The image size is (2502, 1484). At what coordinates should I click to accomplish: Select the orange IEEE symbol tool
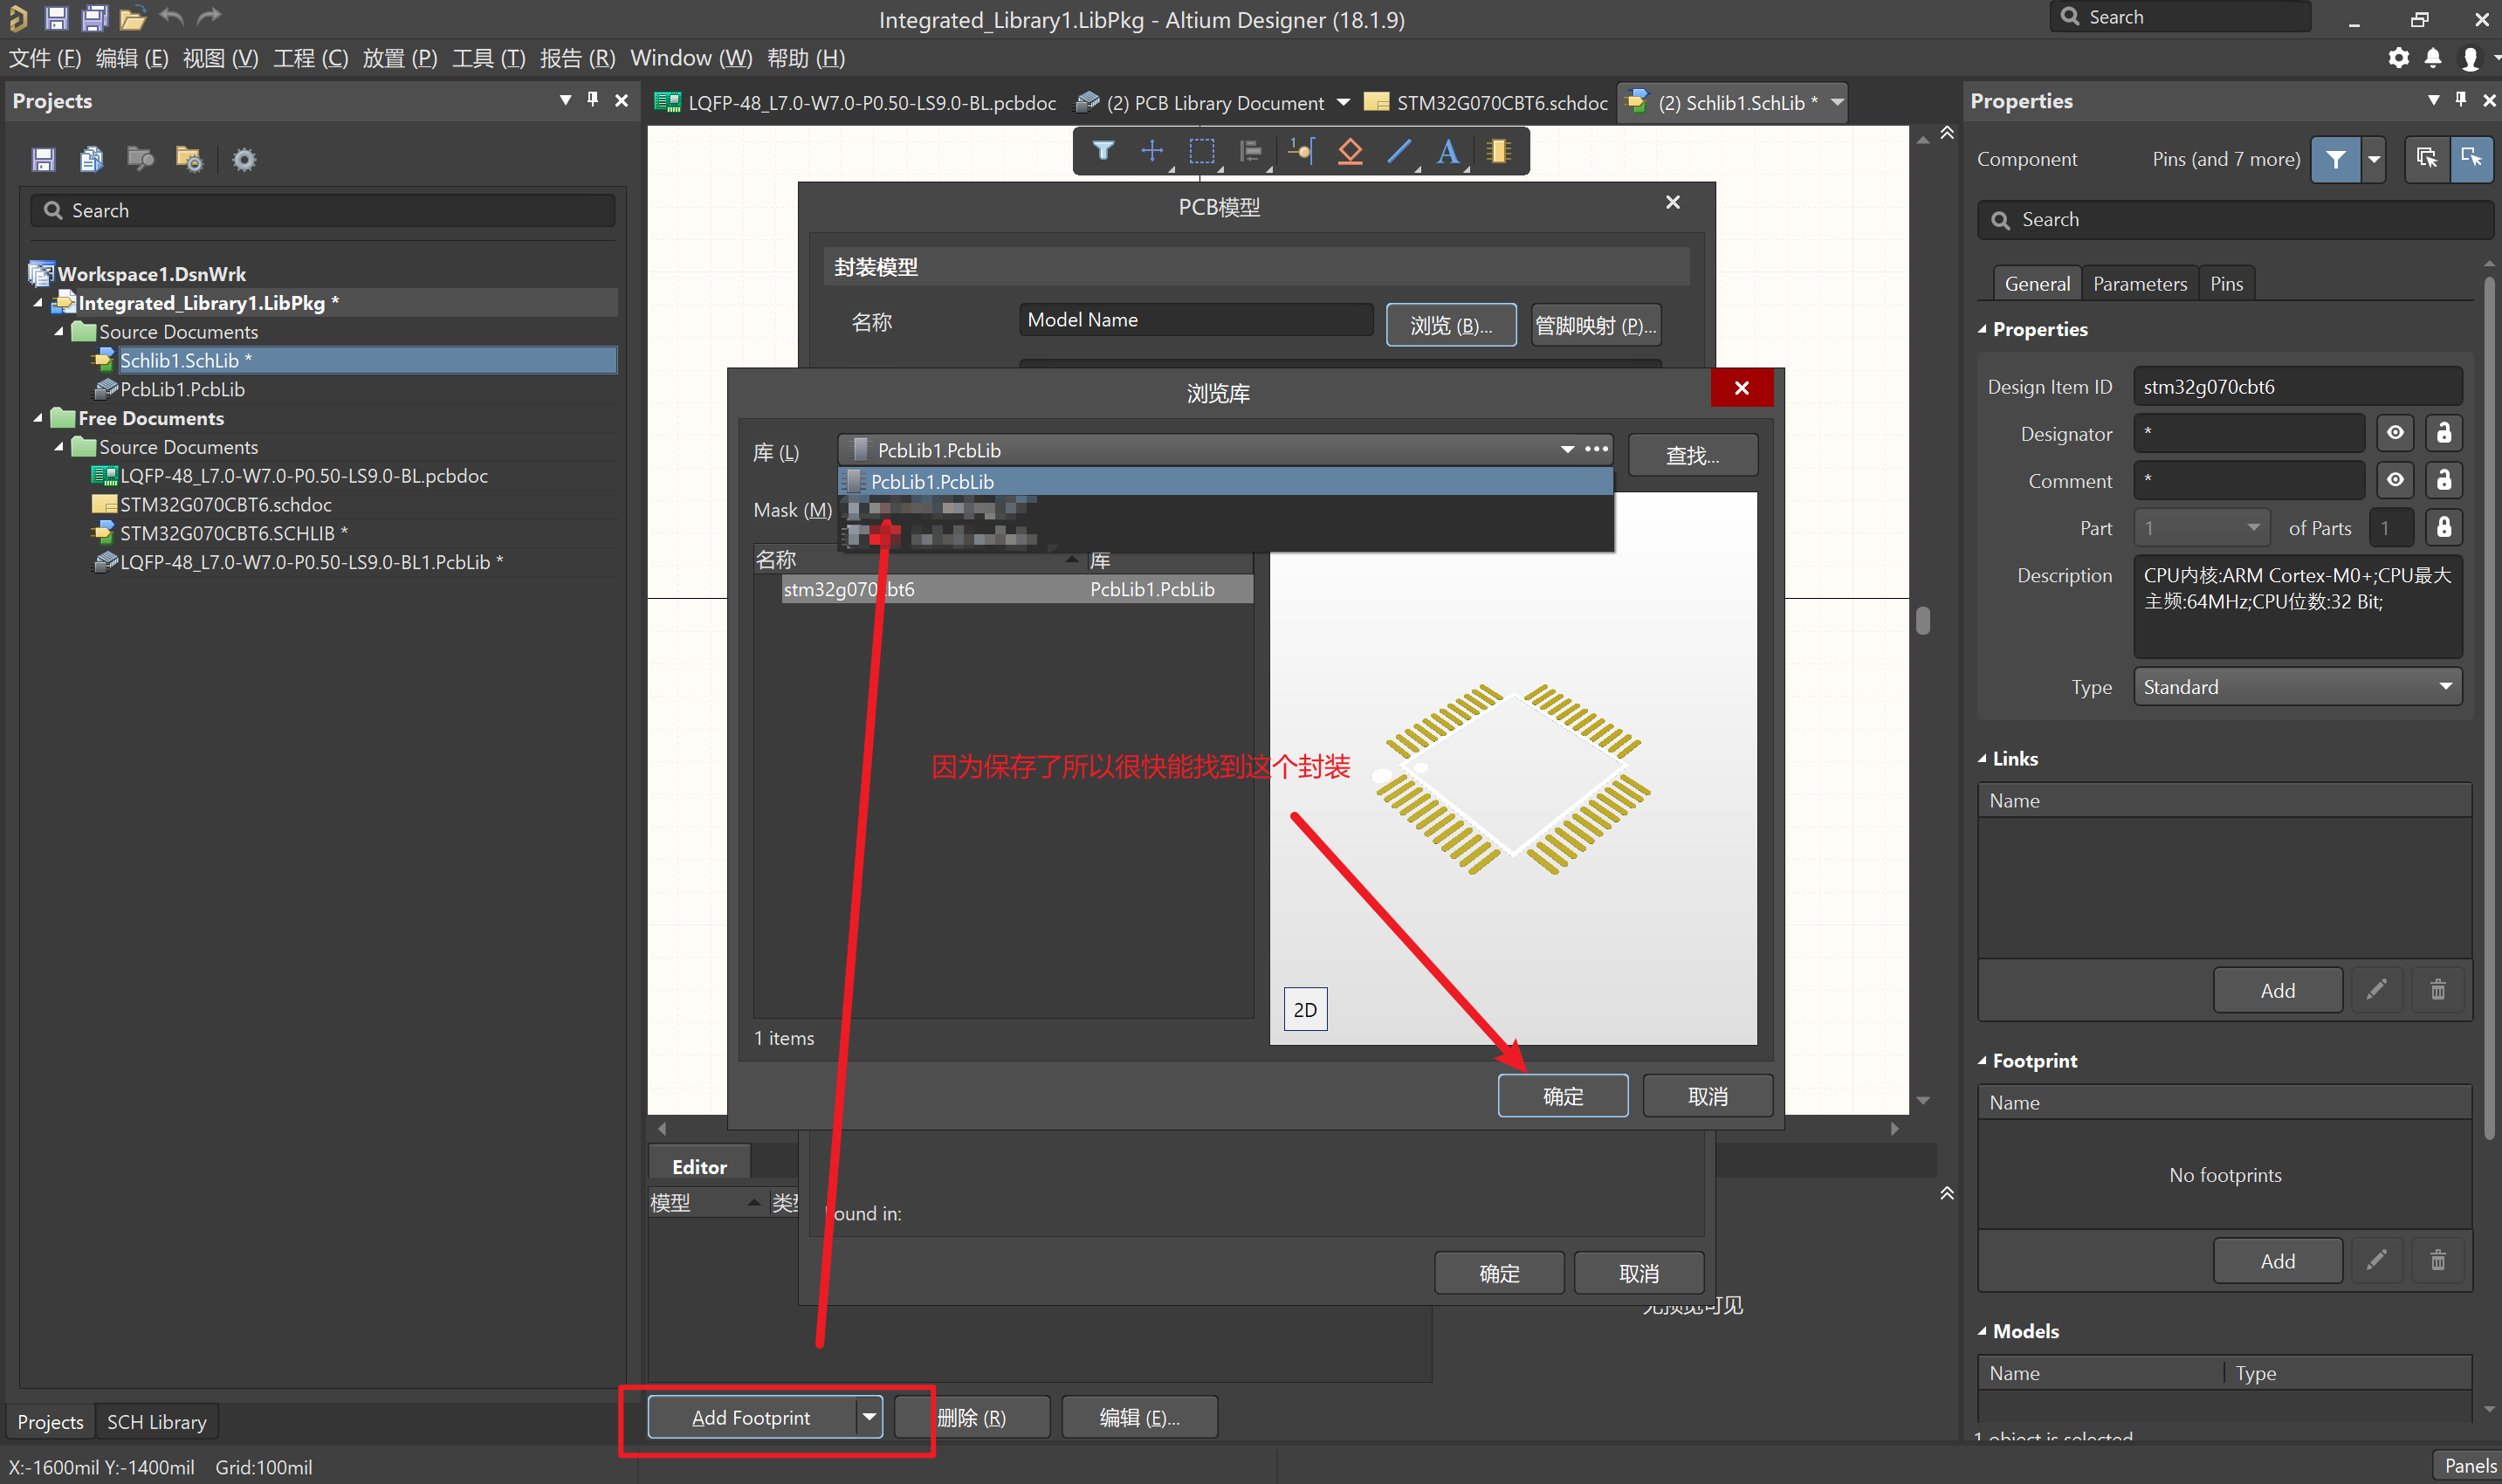(1350, 151)
